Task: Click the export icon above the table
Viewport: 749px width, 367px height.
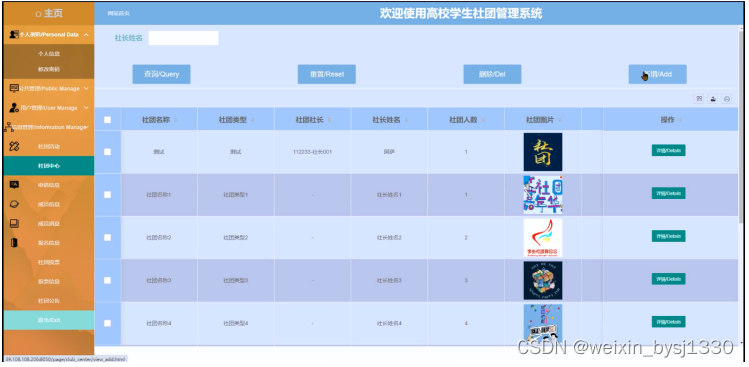Action: click(x=713, y=99)
